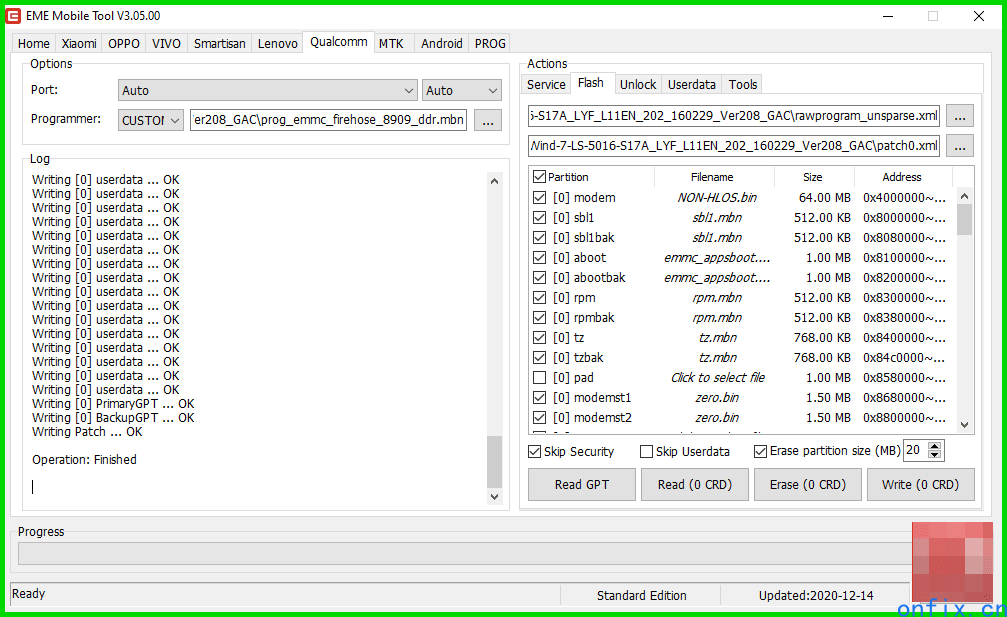Click the Size column header
The height and width of the screenshot is (617, 1007).
click(812, 177)
